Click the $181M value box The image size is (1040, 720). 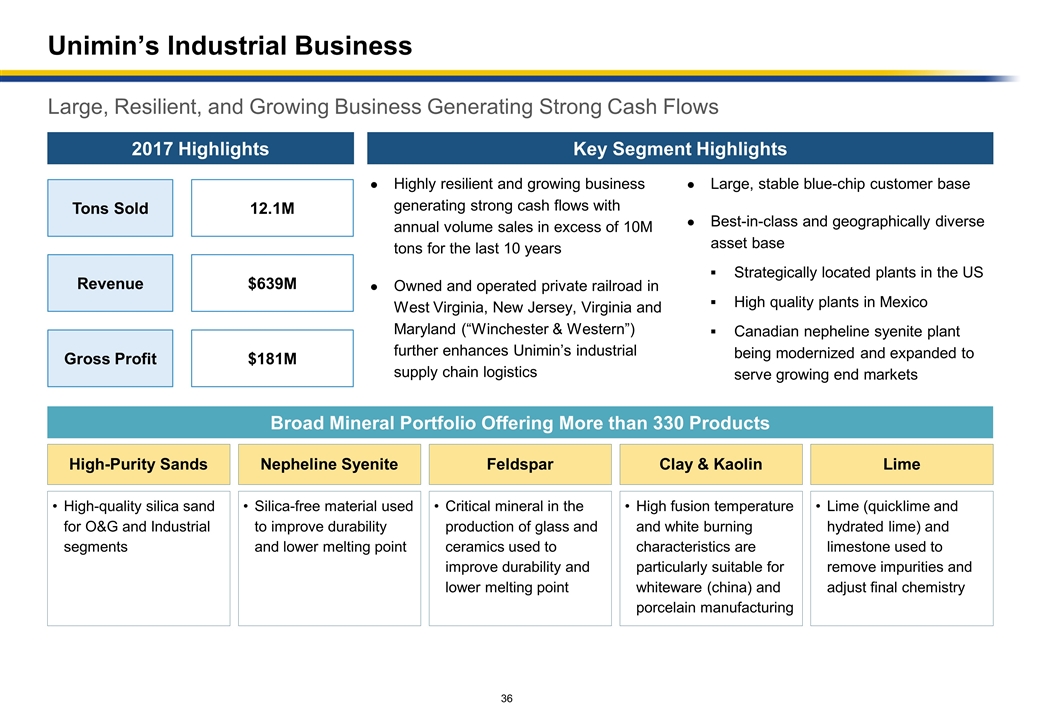tap(272, 358)
